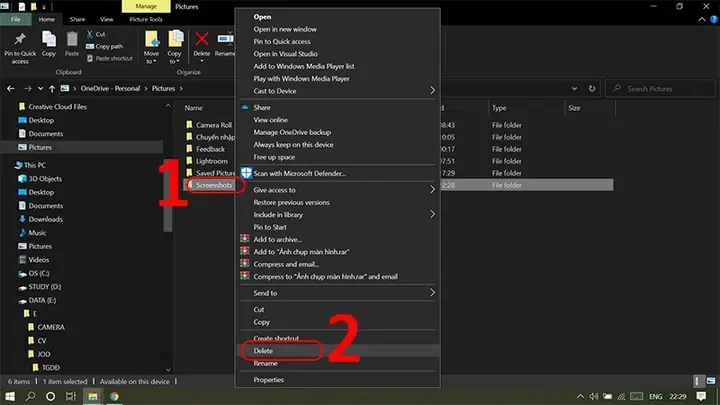
Task: Focus the Search Pictures box
Action: tap(660, 89)
